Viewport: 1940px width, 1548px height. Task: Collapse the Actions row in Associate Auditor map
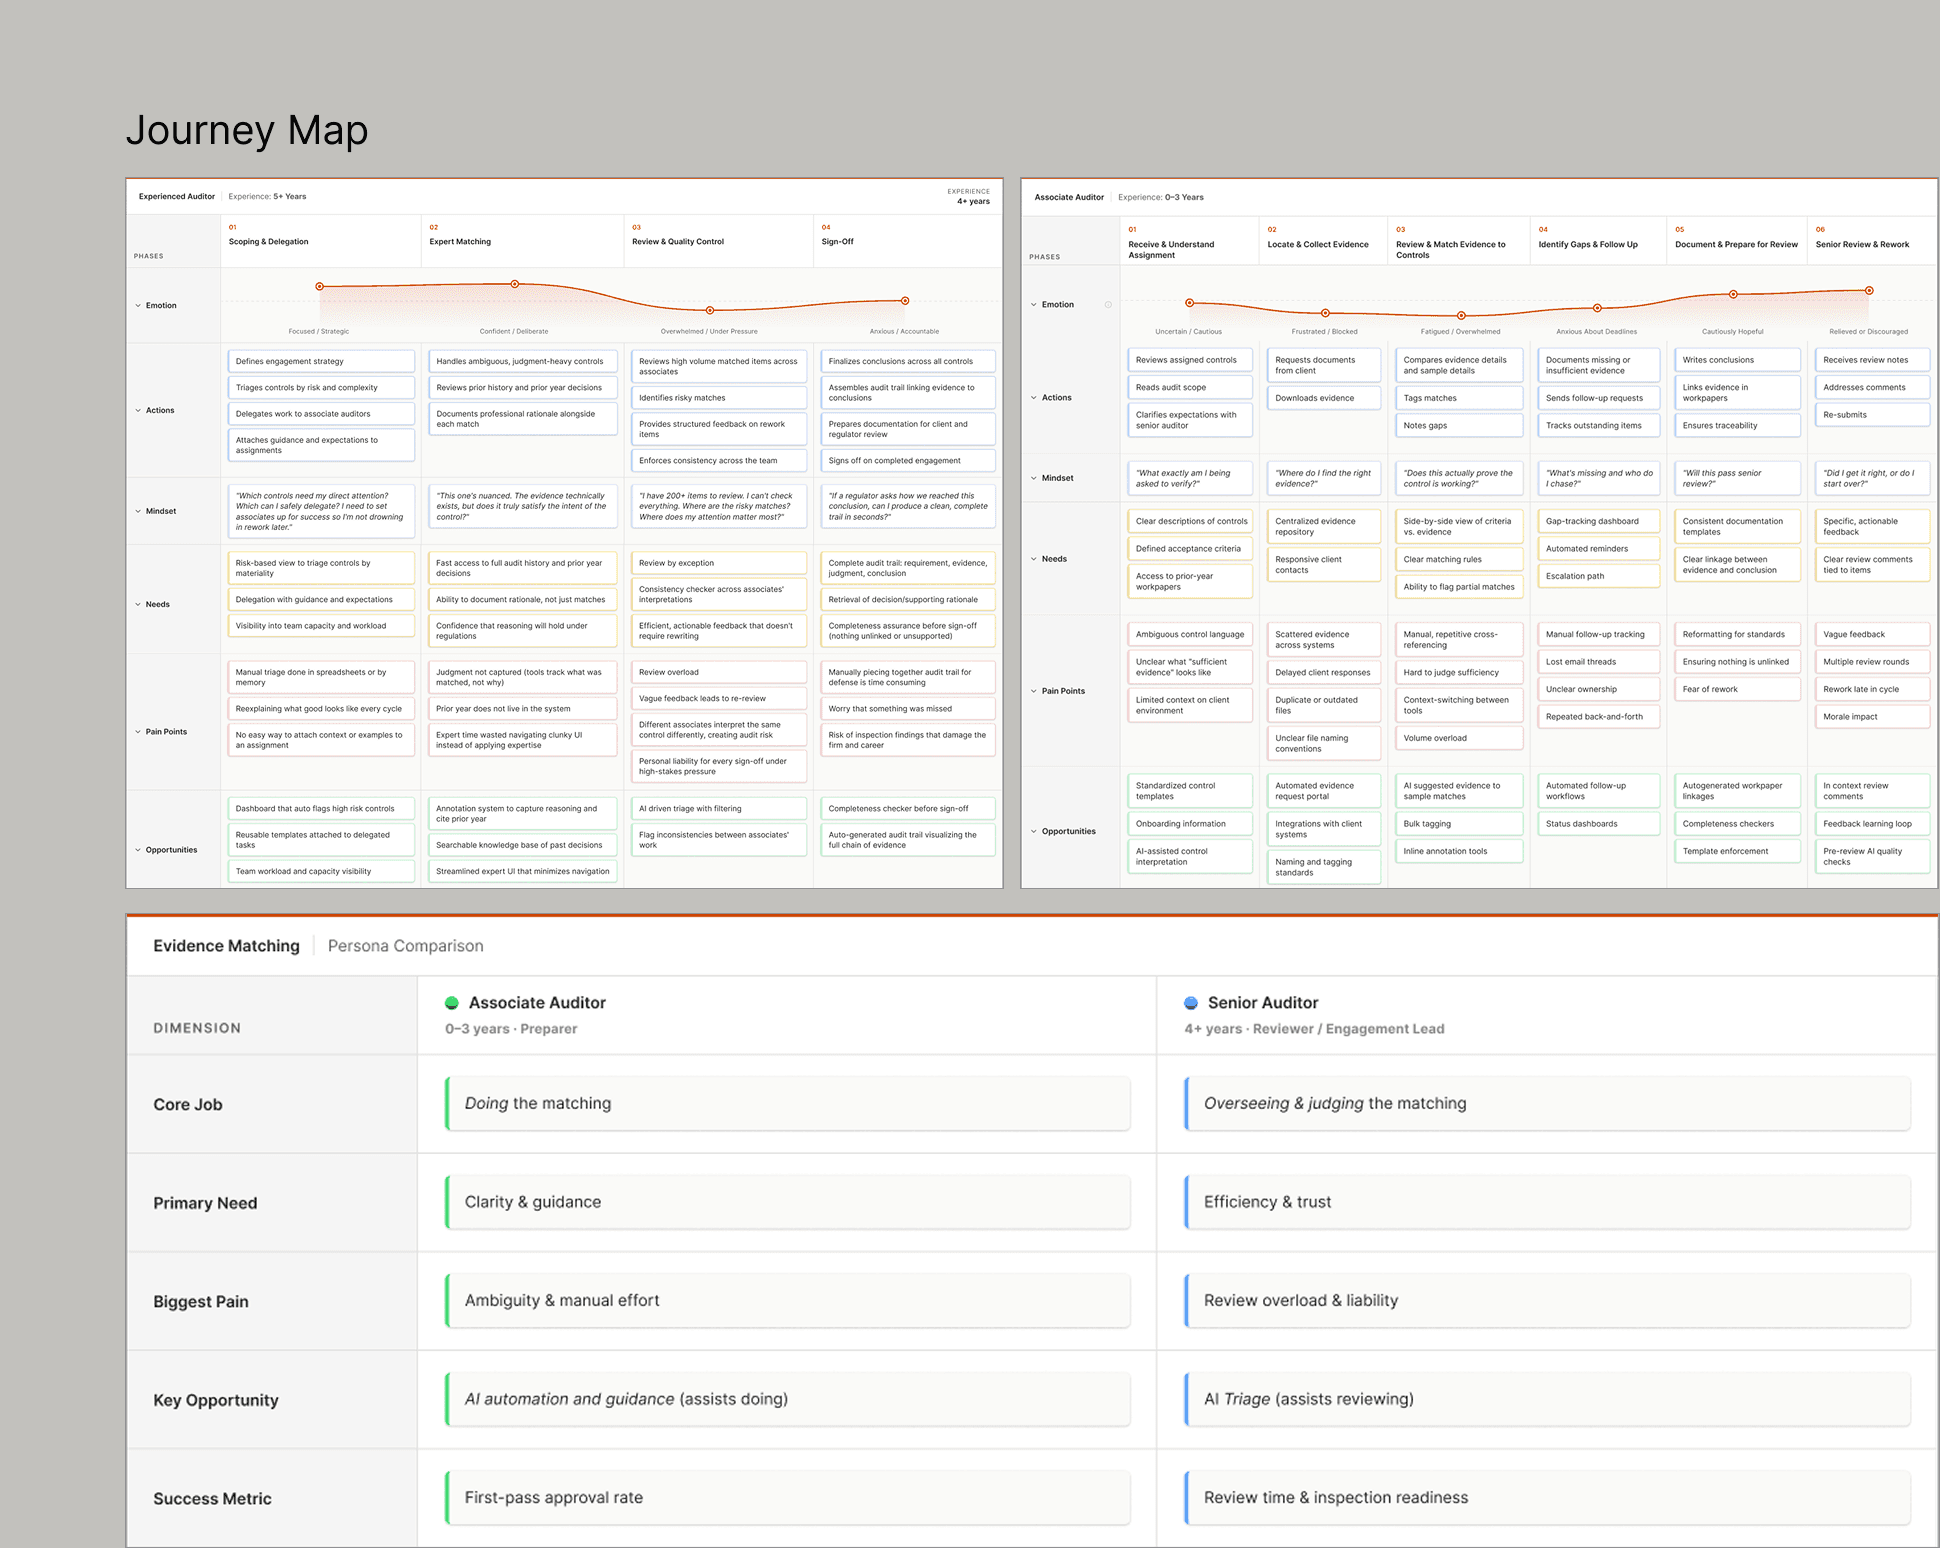click(x=1034, y=398)
